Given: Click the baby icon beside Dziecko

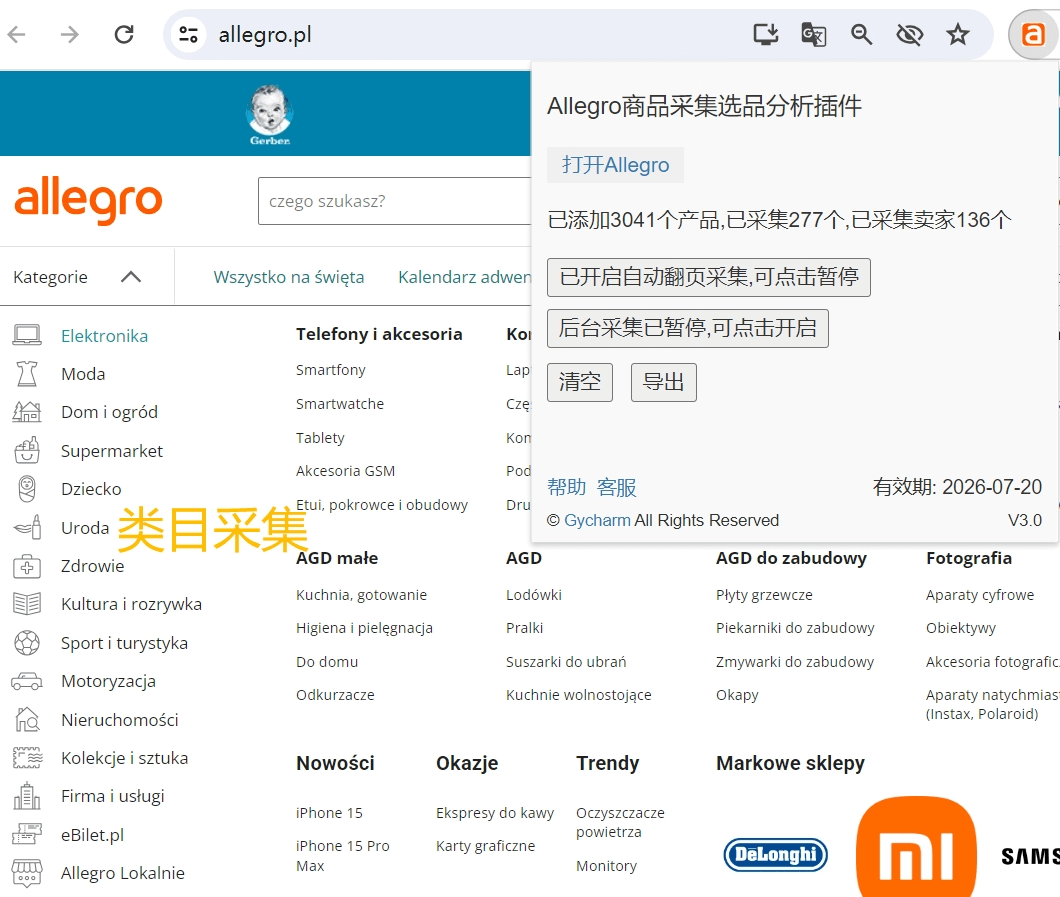Looking at the screenshot, I should 27,489.
